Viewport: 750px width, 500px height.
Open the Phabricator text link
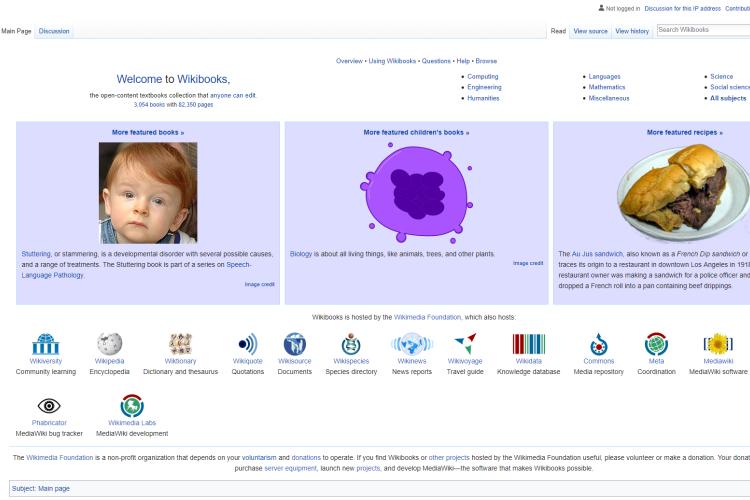(x=49, y=423)
